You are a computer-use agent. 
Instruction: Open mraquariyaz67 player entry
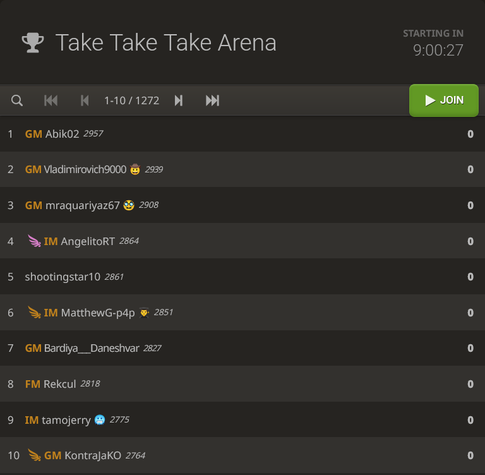click(x=242, y=205)
